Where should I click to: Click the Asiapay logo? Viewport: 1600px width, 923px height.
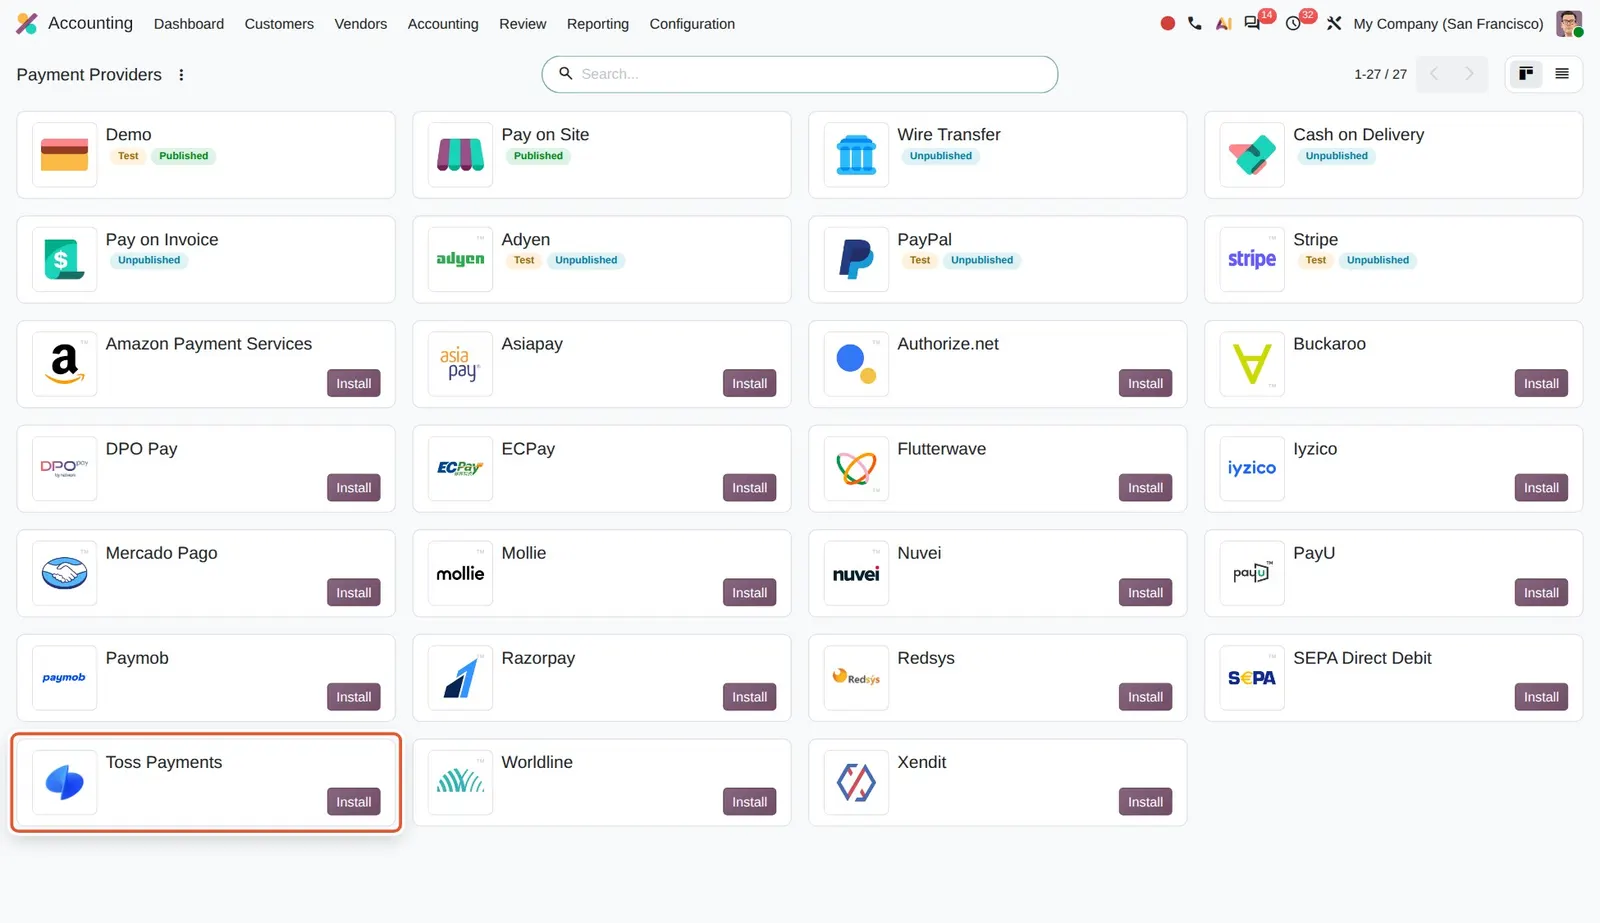460,364
